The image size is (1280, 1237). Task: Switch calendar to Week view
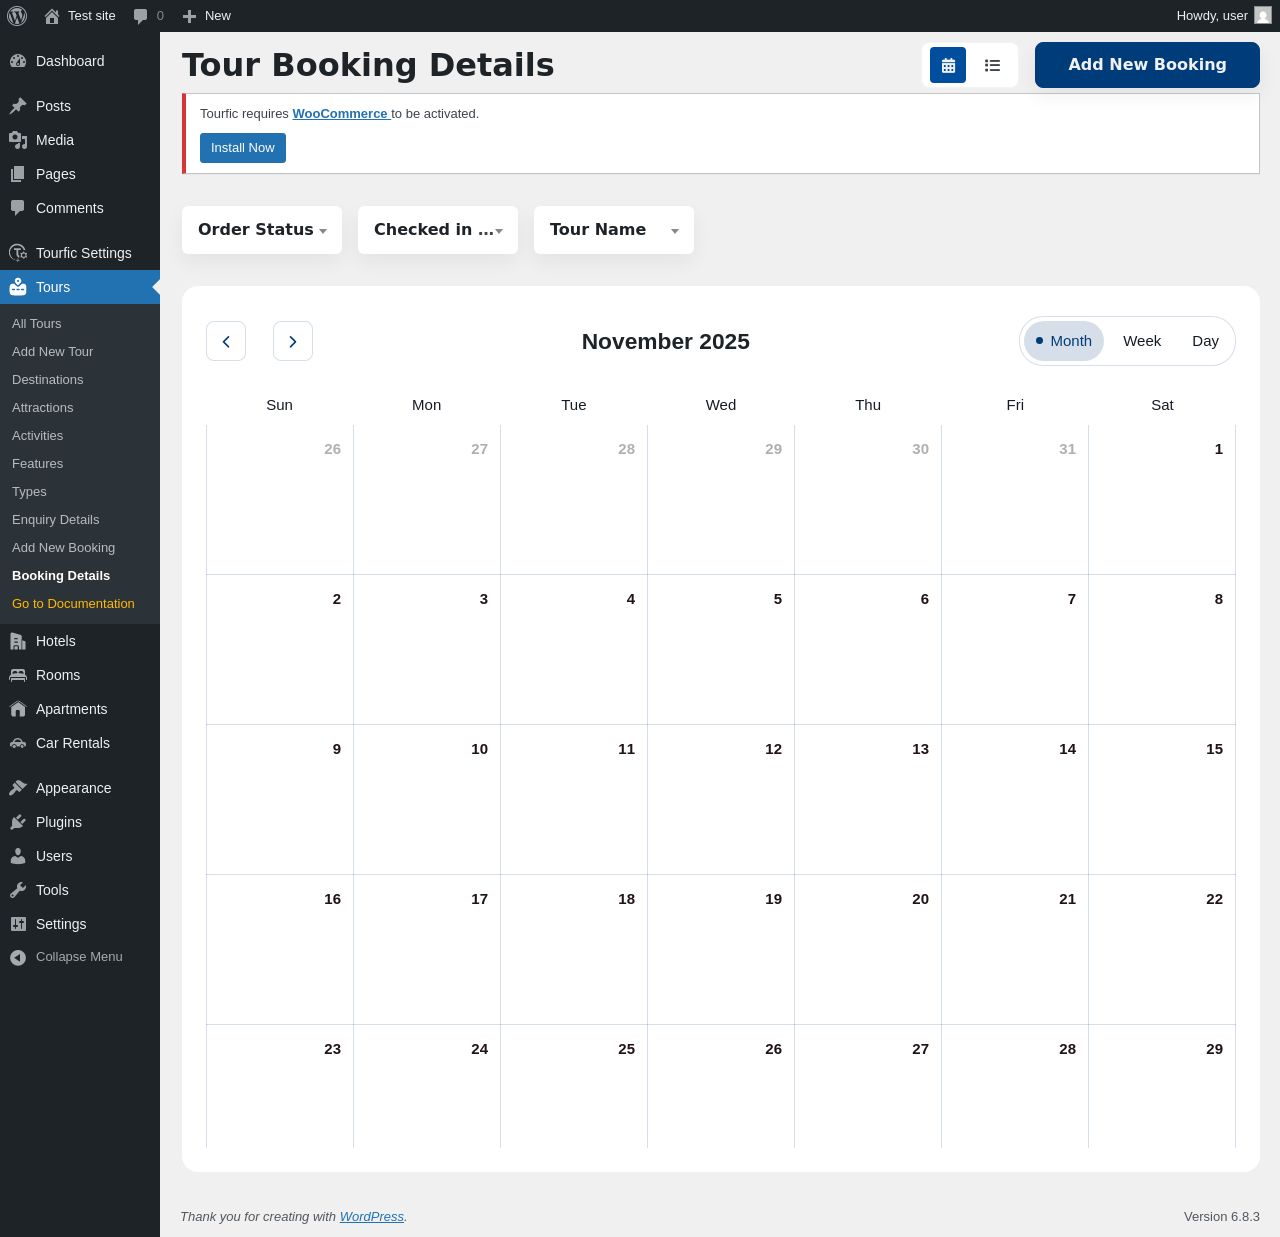1141,341
